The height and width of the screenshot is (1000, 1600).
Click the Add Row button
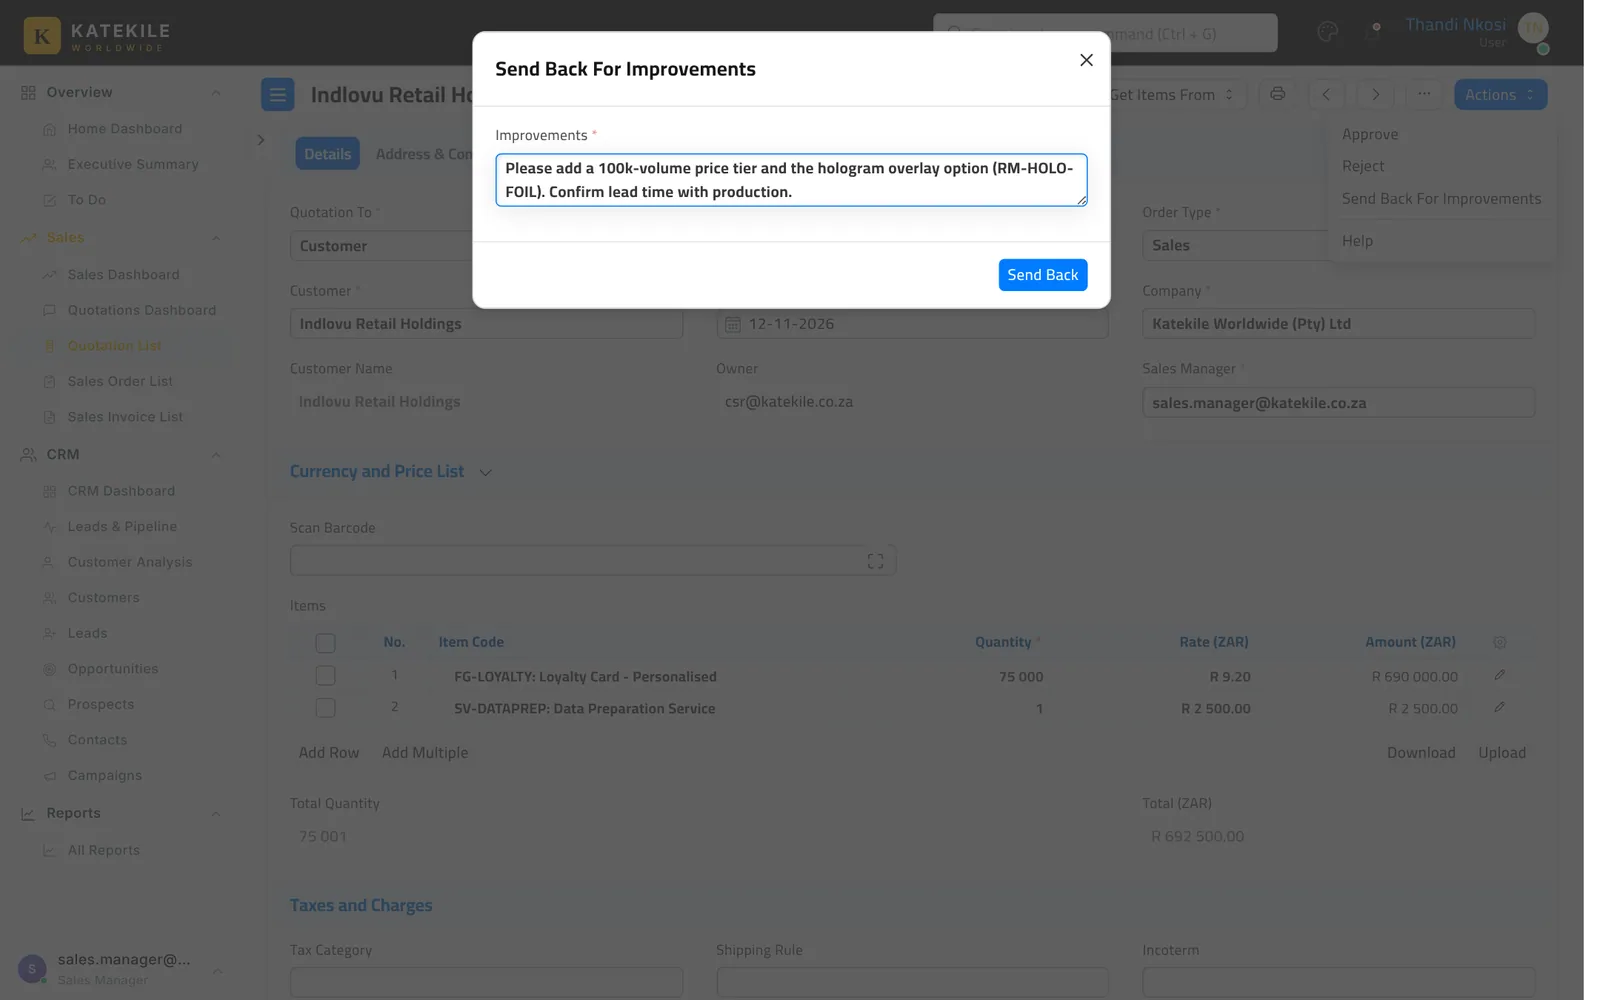point(328,753)
